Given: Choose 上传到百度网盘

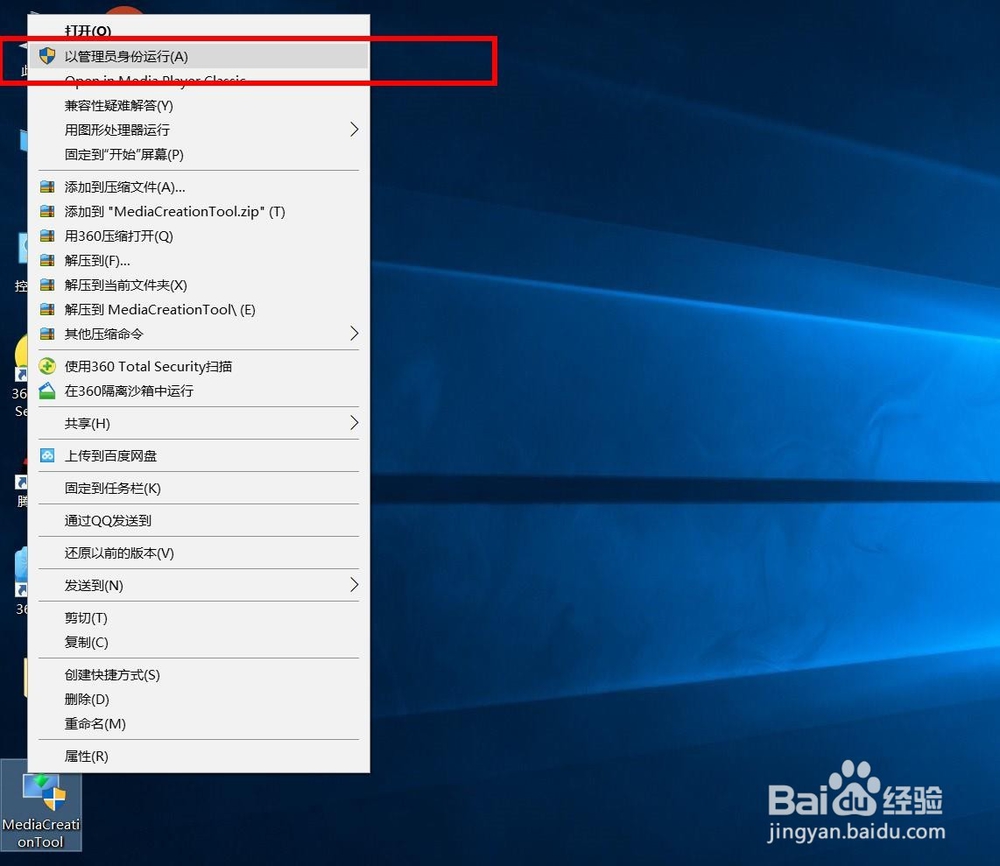Looking at the screenshot, I should point(198,455).
